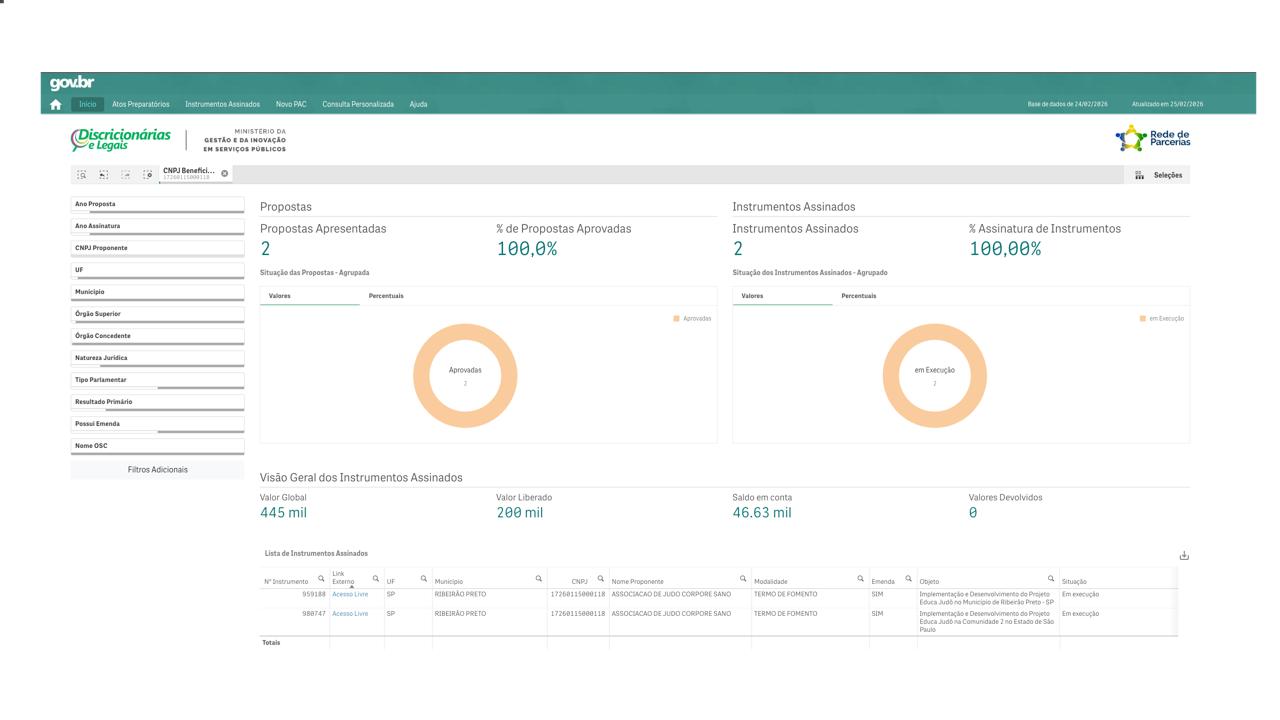Open the Possui Emenda filter
This screenshot has width=1280, height=720.
[x=157, y=424]
